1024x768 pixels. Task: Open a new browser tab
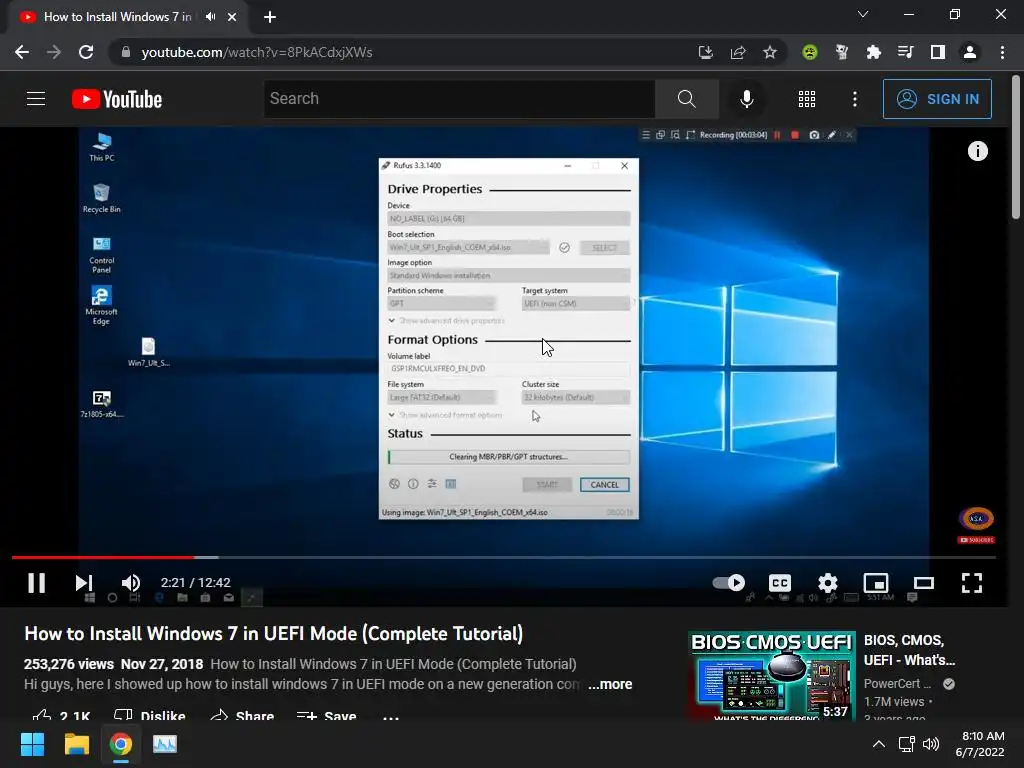point(270,17)
